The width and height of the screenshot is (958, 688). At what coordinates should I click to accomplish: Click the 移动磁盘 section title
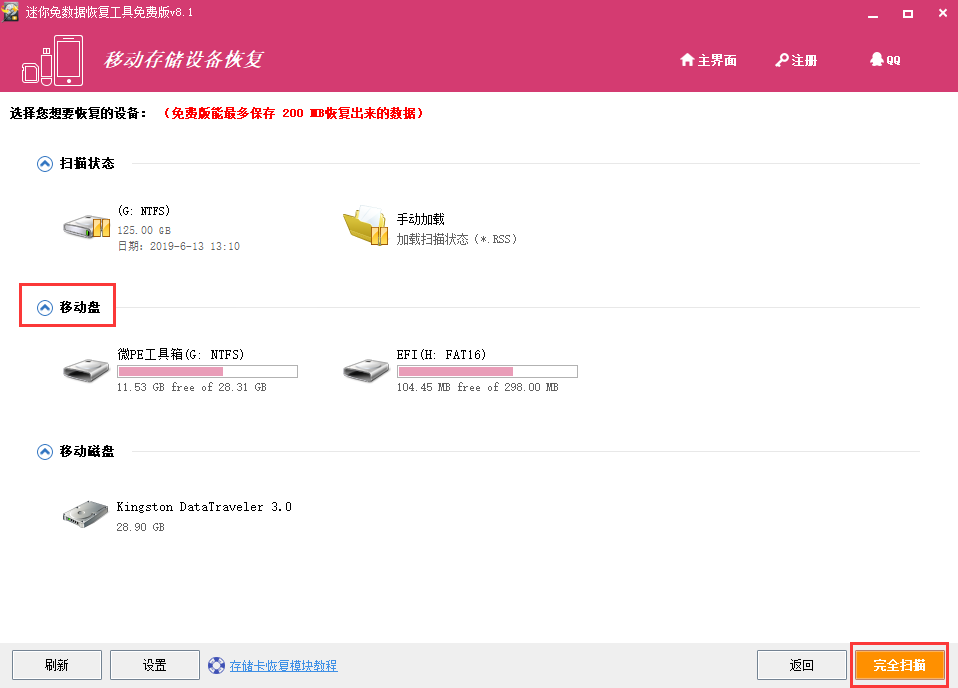tap(87, 451)
